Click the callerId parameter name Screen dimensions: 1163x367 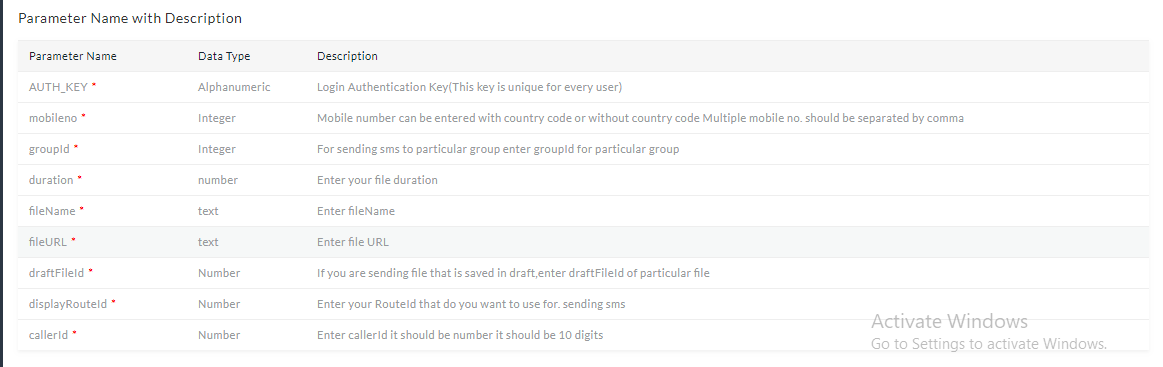[48, 336]
